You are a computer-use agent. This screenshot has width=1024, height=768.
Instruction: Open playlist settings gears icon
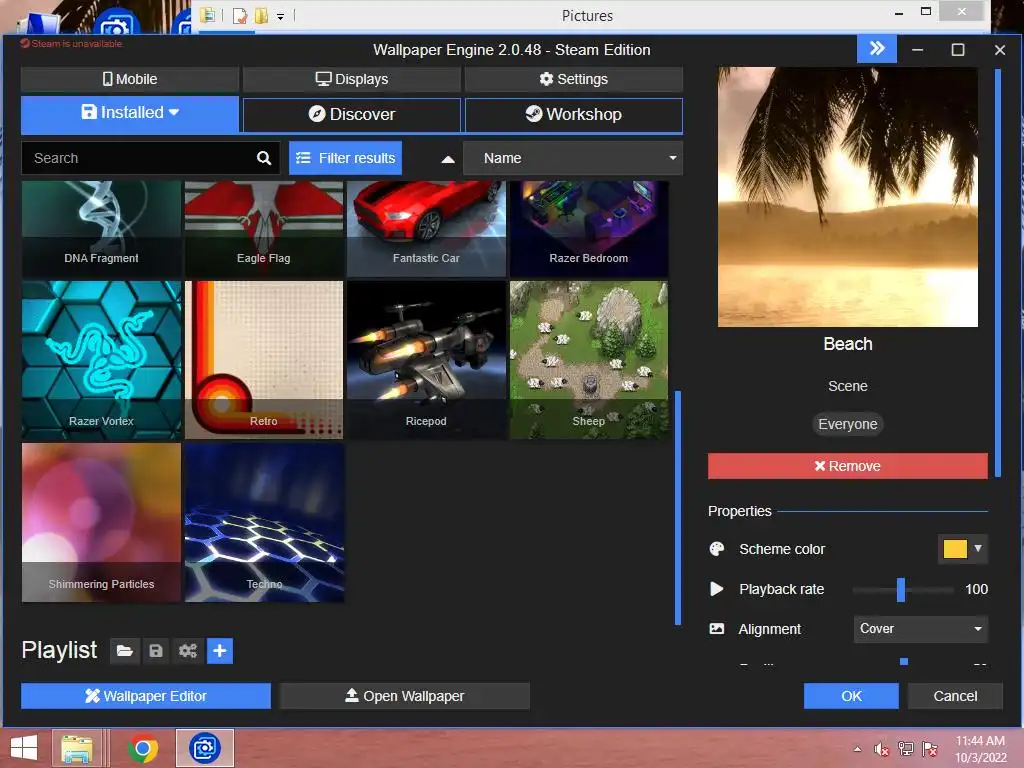[187, 650]
